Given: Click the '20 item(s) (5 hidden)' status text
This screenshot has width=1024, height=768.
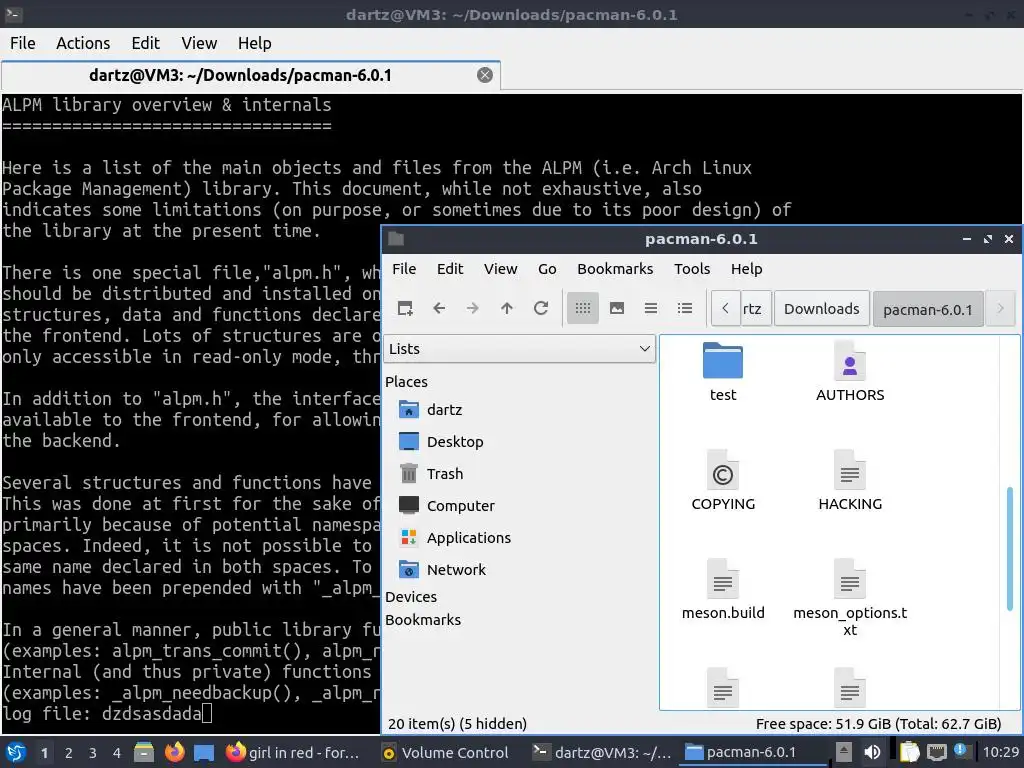Looking at the screenshot, I should coord(457,724).
